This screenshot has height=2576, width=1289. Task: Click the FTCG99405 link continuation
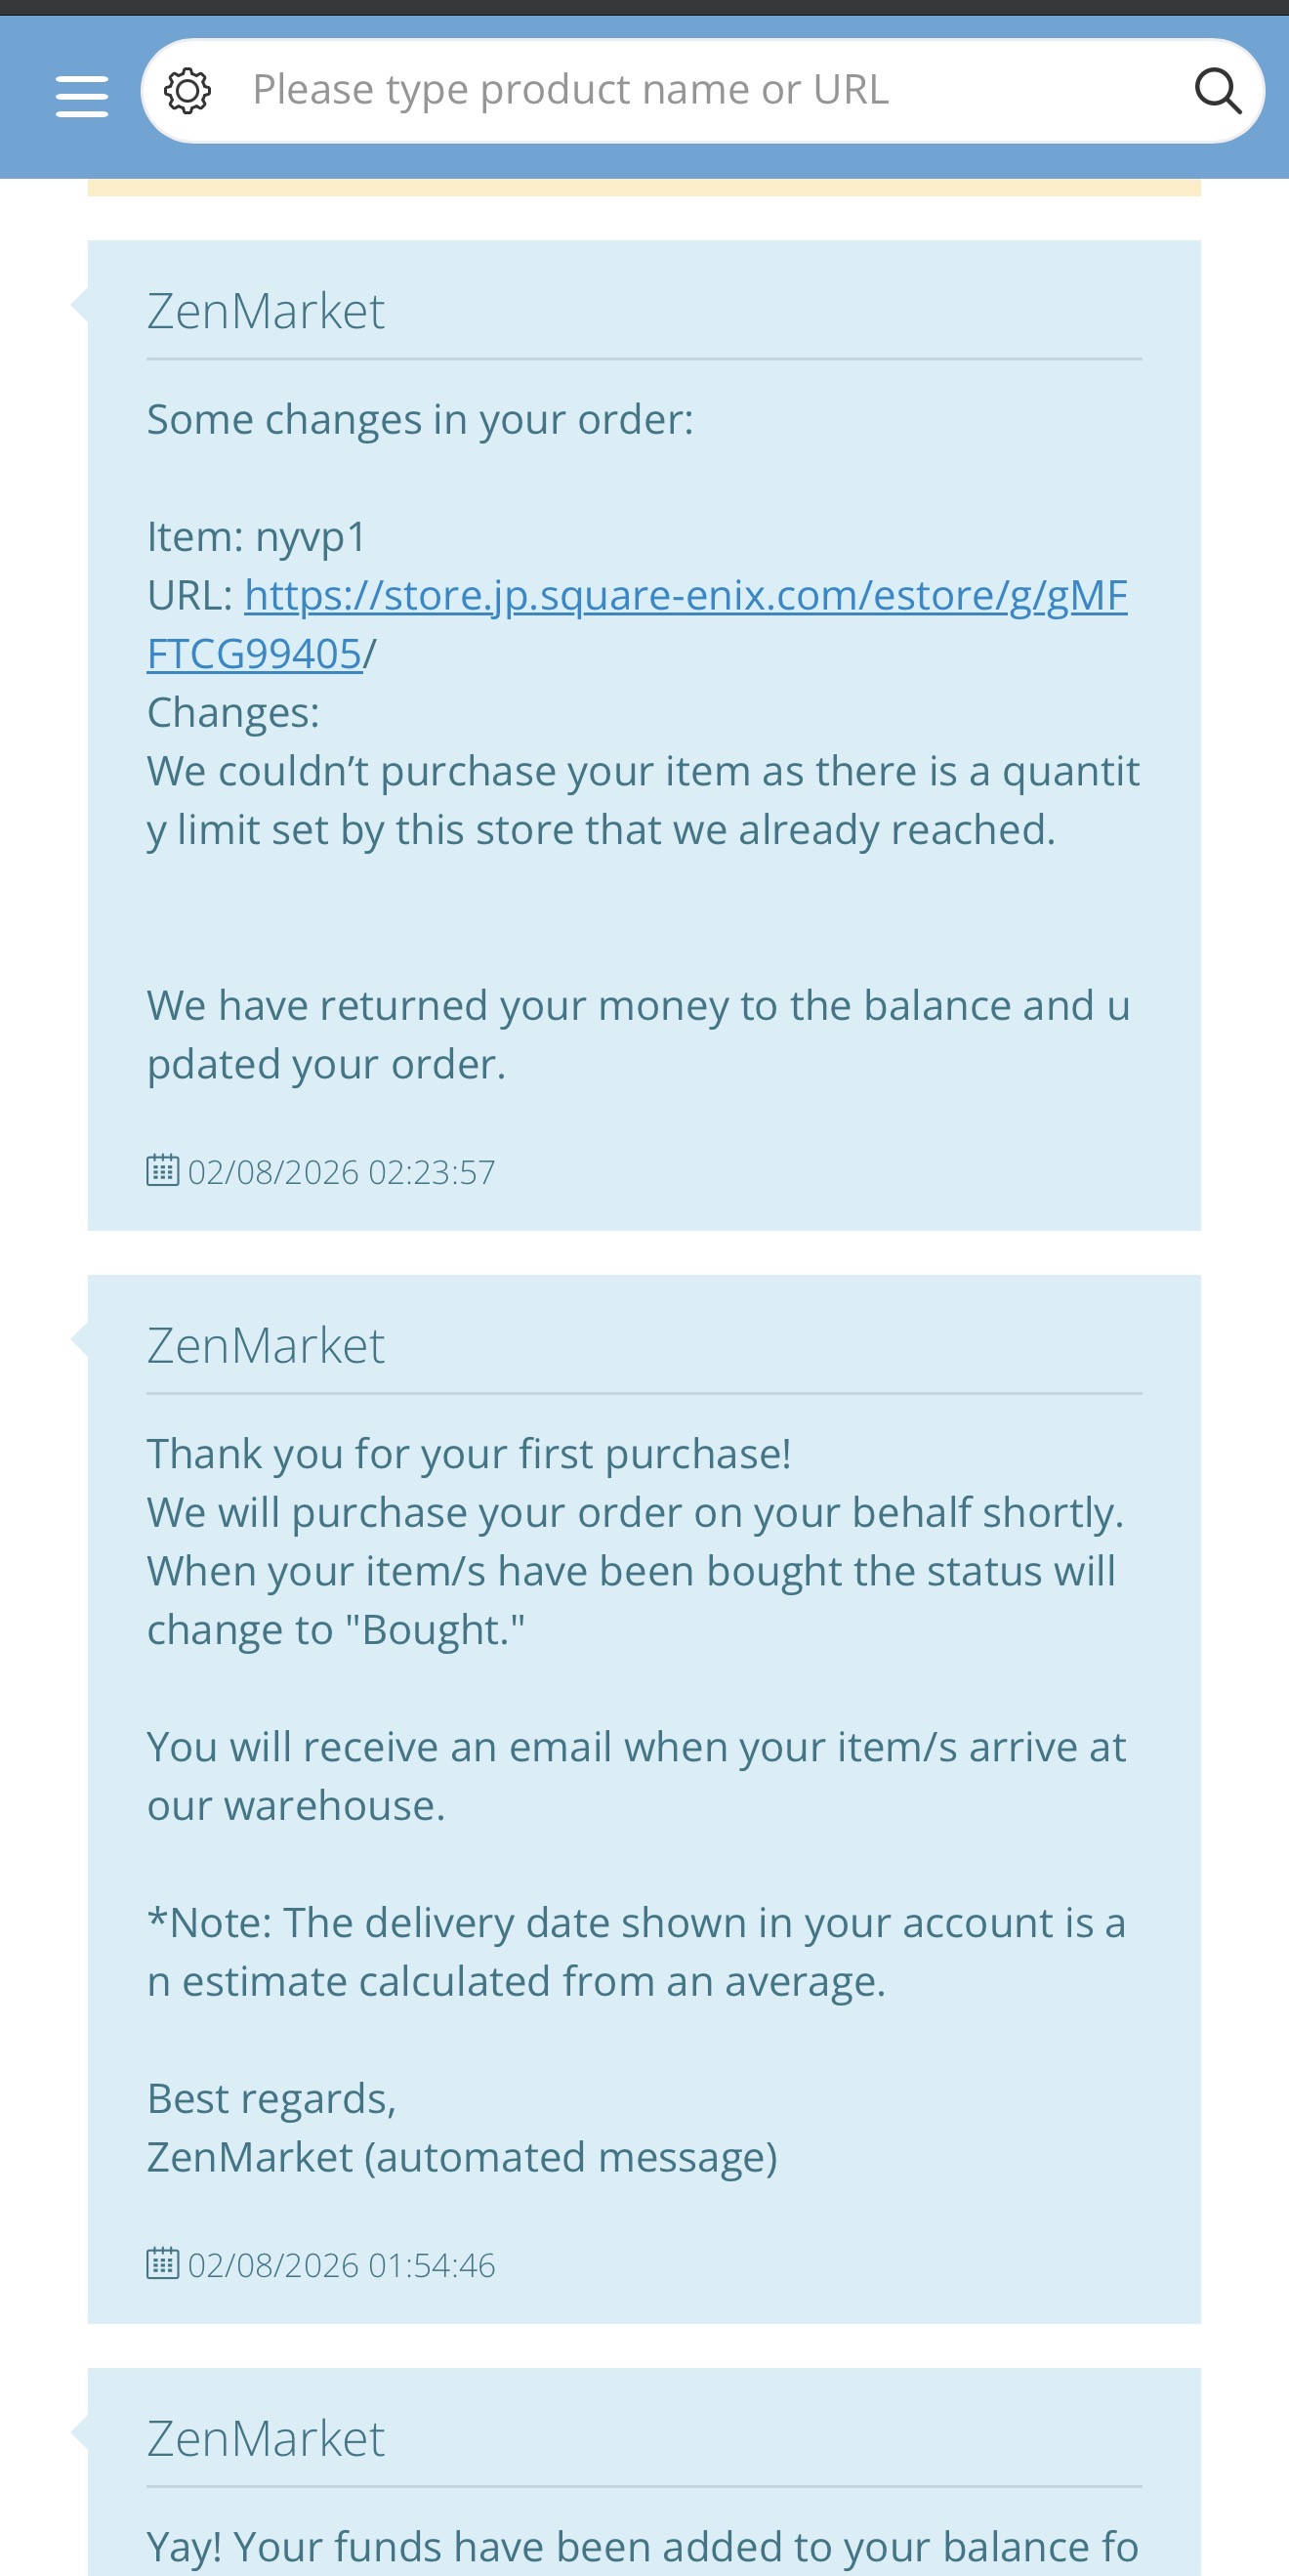(254, 654)
